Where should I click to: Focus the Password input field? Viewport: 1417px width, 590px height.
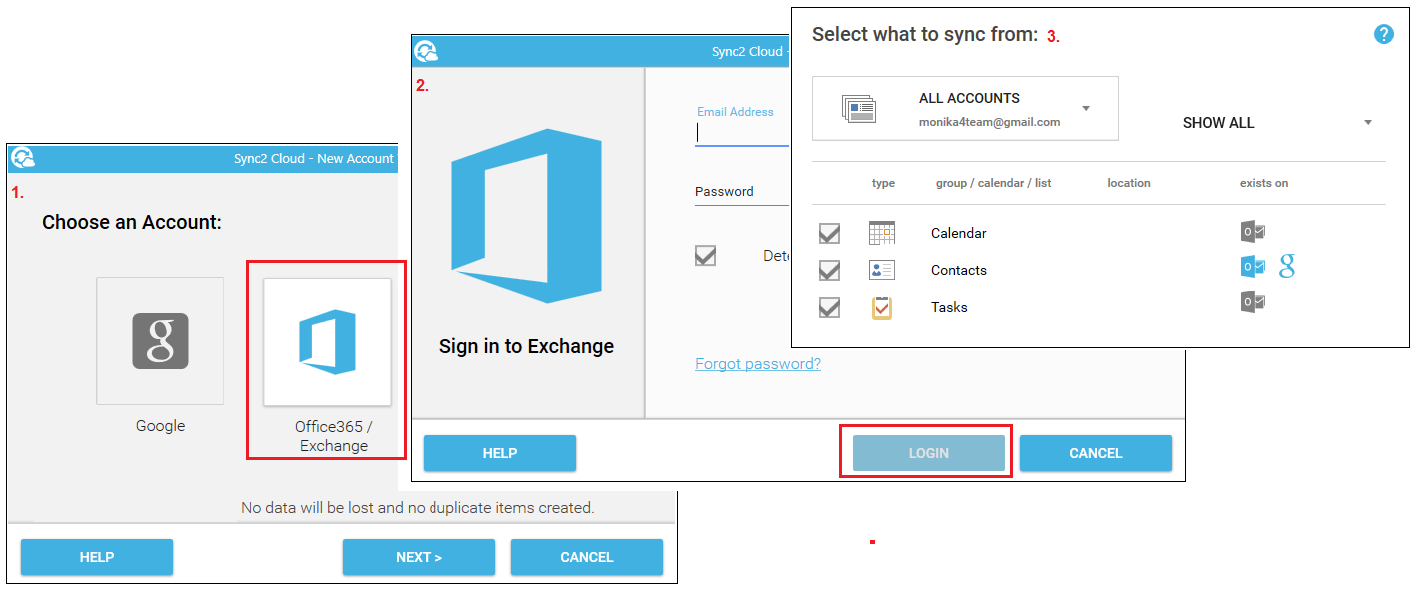click(743, 192)
